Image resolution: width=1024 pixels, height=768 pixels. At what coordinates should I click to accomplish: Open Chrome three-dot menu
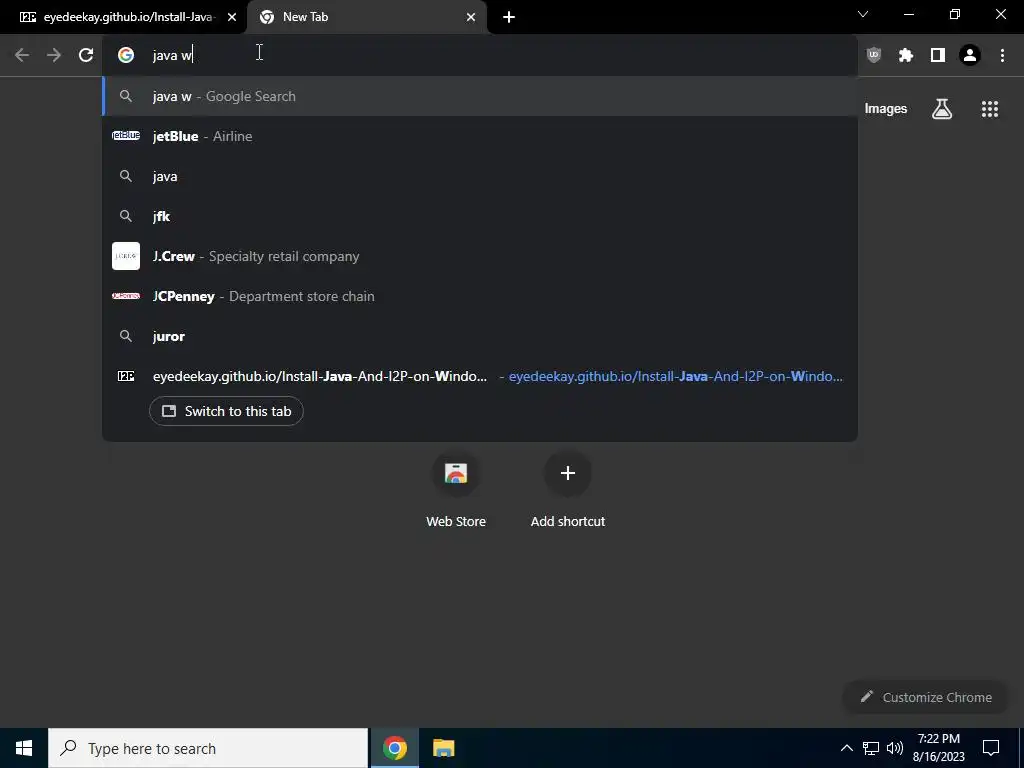(1002, 55)
